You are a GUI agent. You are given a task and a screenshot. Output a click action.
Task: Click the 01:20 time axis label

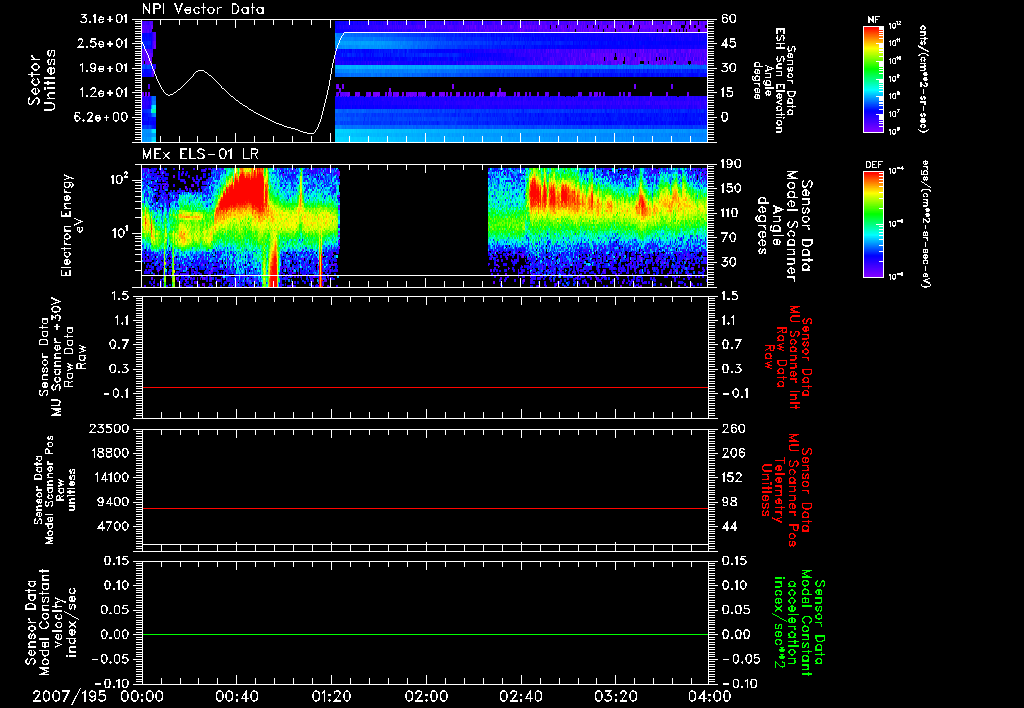(331, 696)
